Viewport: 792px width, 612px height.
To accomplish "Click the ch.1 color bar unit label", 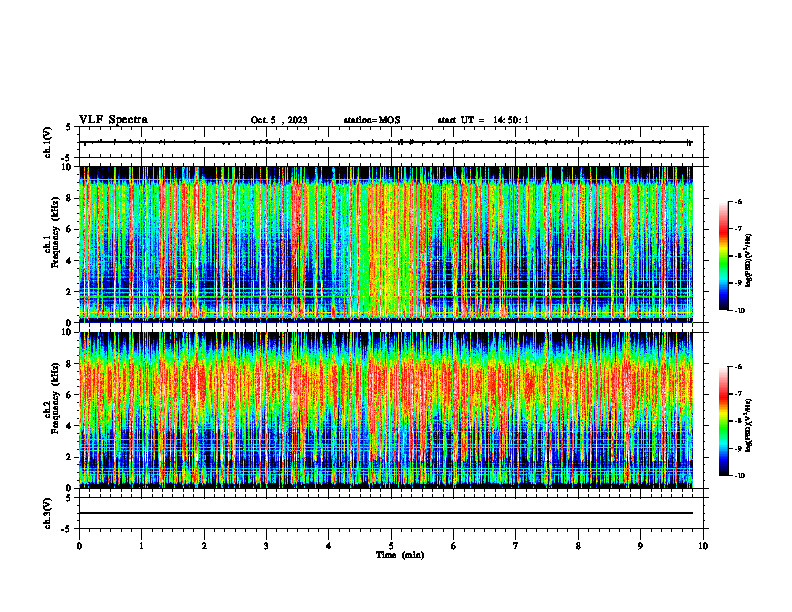I will pos(748,261).
